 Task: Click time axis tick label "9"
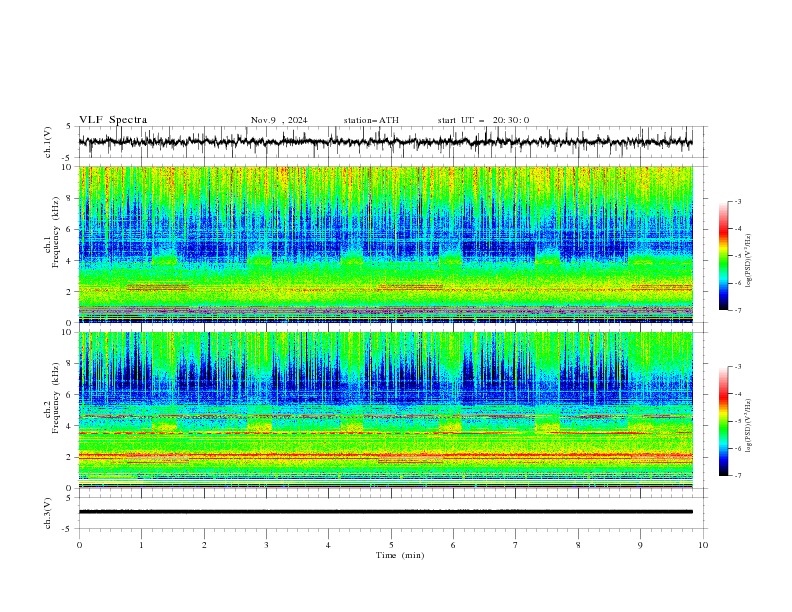click(x=640, y=545)
